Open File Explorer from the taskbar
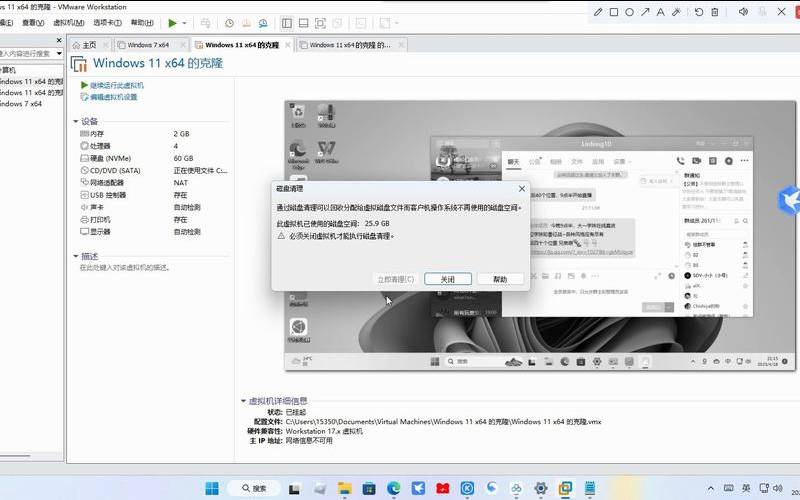This screenshot has height=500, width=800. 344,488
